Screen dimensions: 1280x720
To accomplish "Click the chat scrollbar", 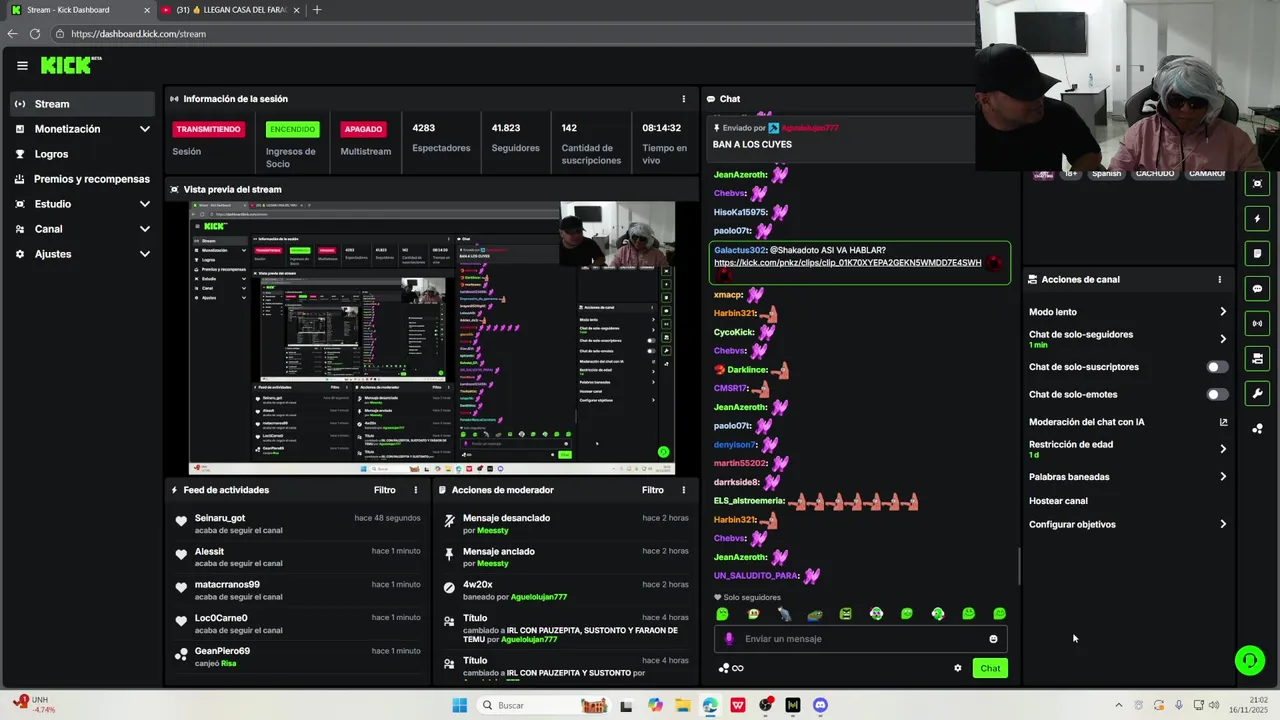I will pyautogui.click(x=1018, y=567).
